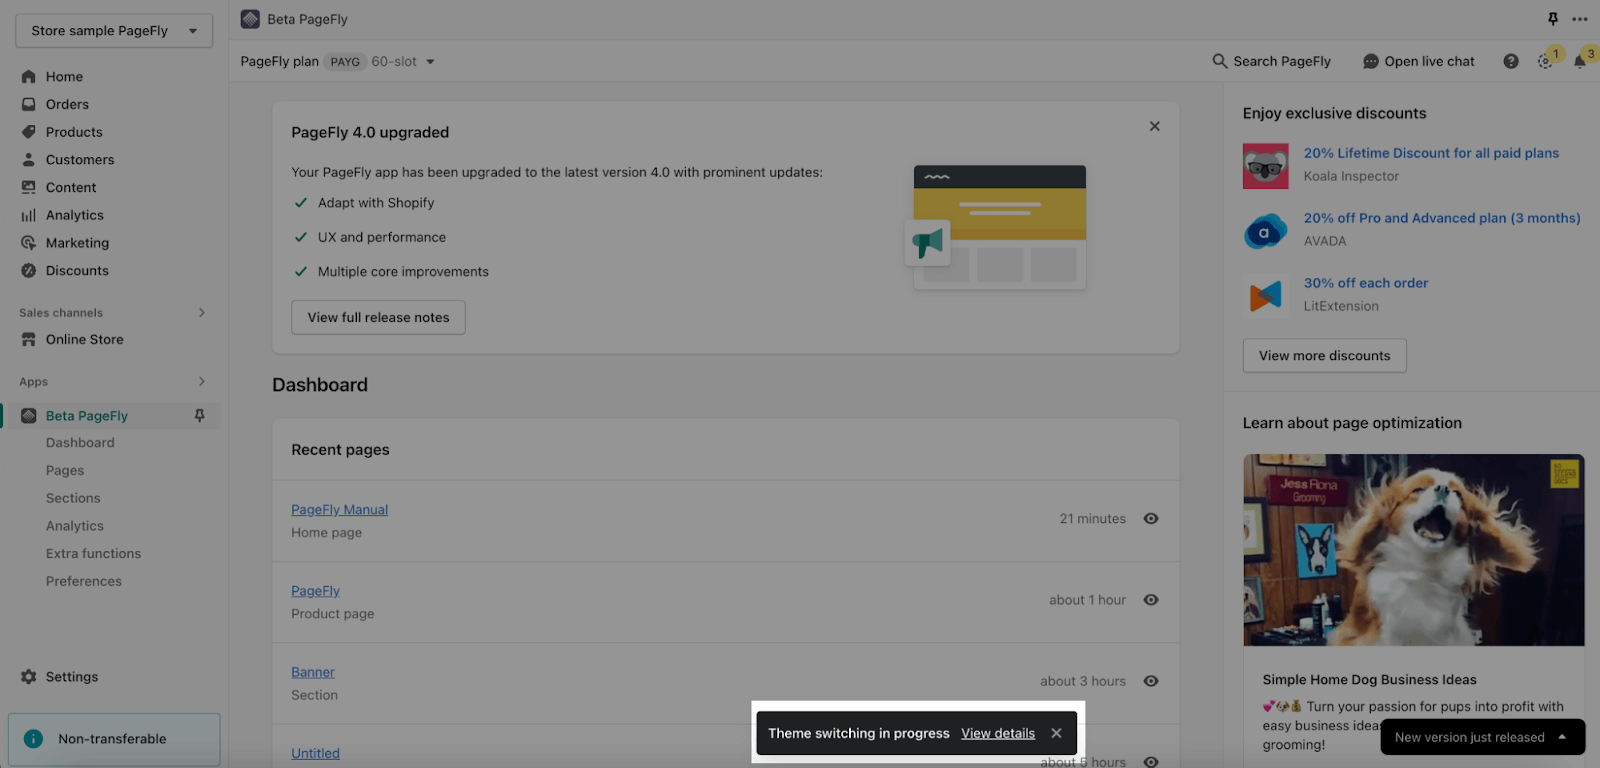Click Simple Home Dog Business Ideas title
This screenshot has width=1600, height=768.
(1369, 680)
